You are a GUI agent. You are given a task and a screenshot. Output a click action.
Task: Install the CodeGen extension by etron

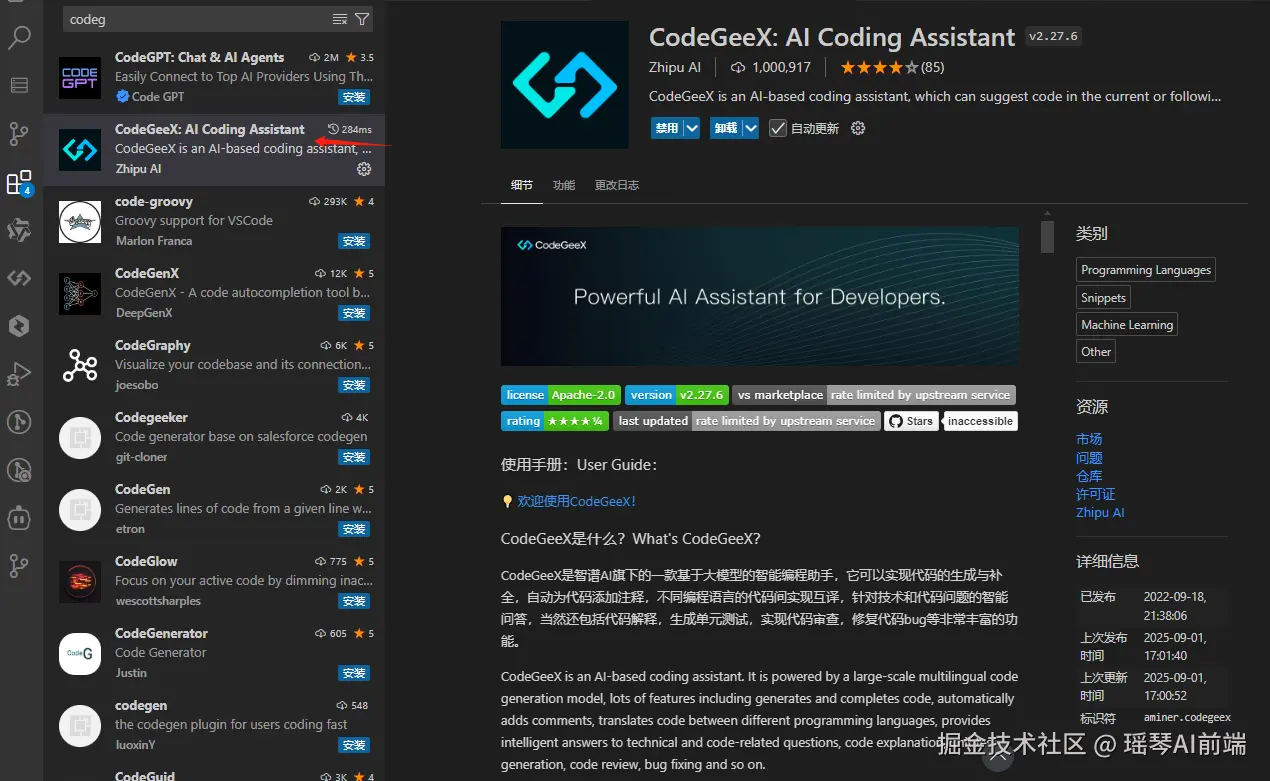354,529
